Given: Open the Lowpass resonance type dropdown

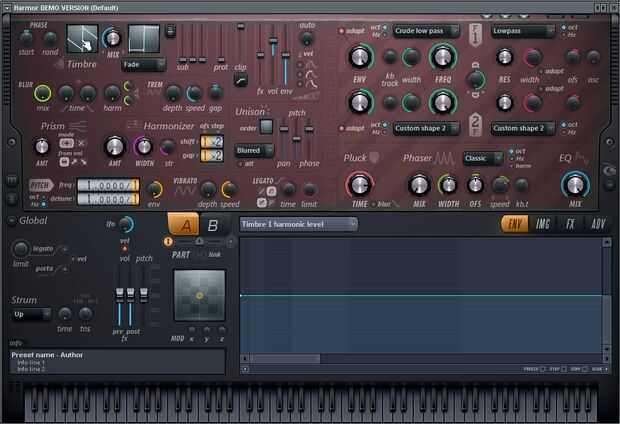Looking at the screenshot, I should tap(522, 31).
